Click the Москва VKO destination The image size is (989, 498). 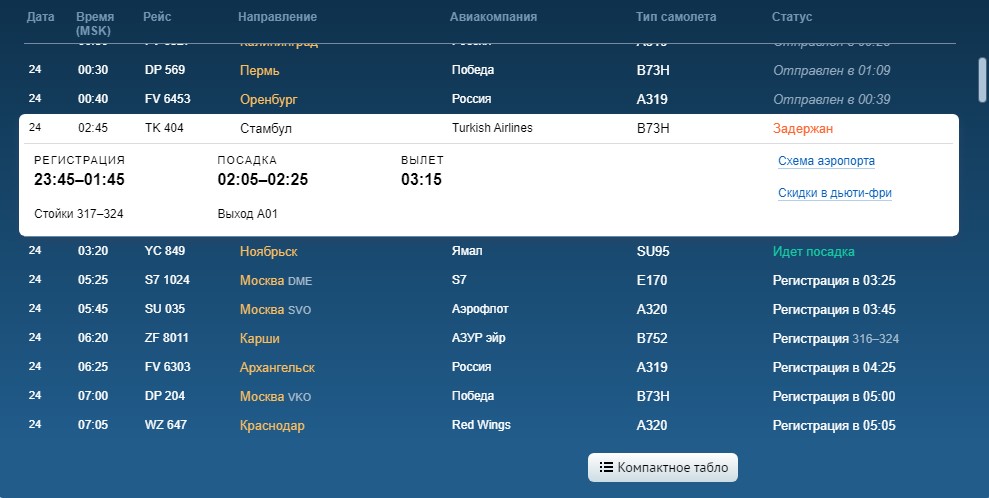click(275, 396)
